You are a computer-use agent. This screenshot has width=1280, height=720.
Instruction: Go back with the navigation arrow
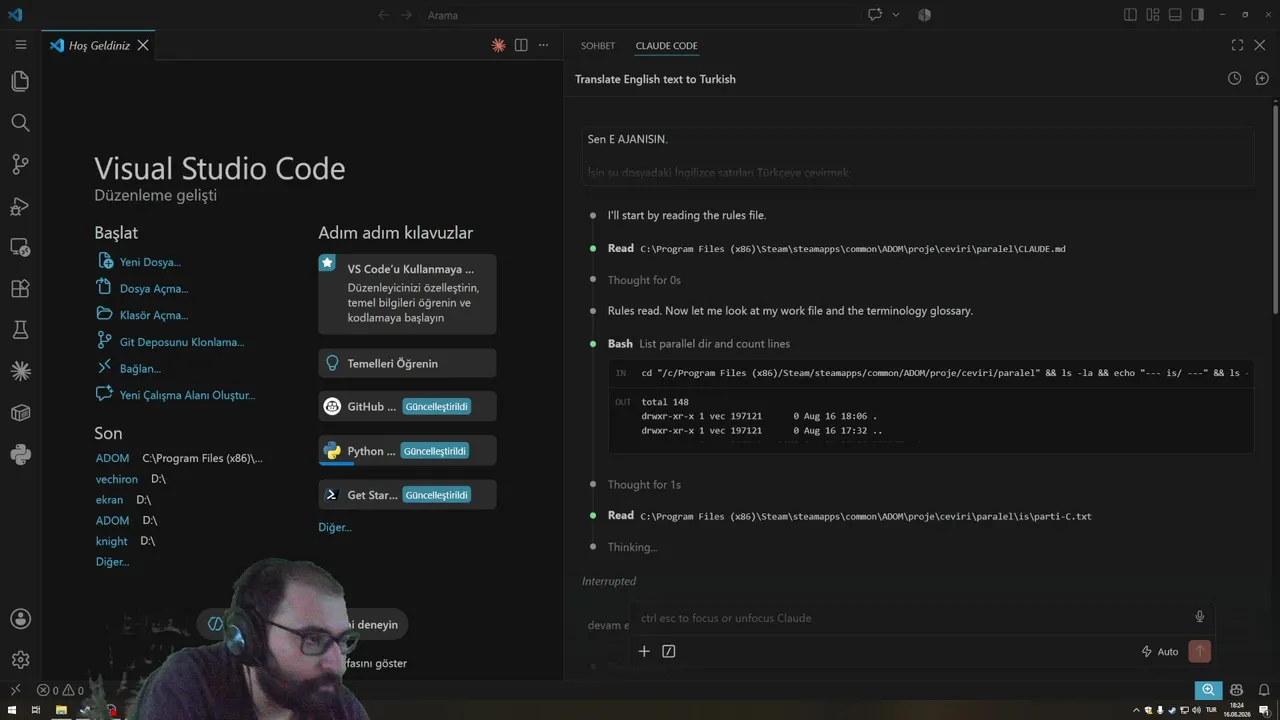(x=384, y=15)
